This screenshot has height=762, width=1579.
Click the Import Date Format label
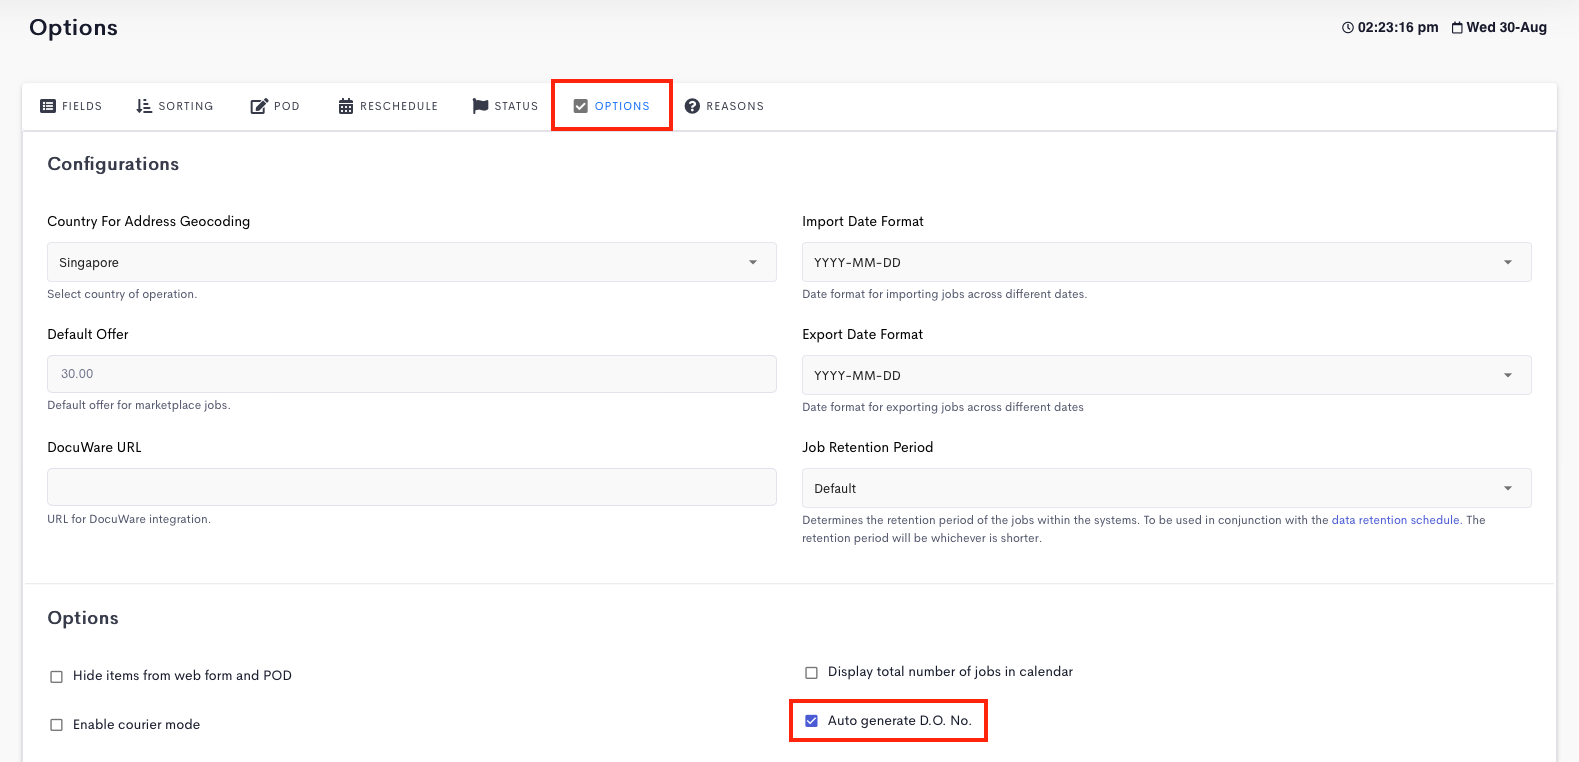click(863, 221)
